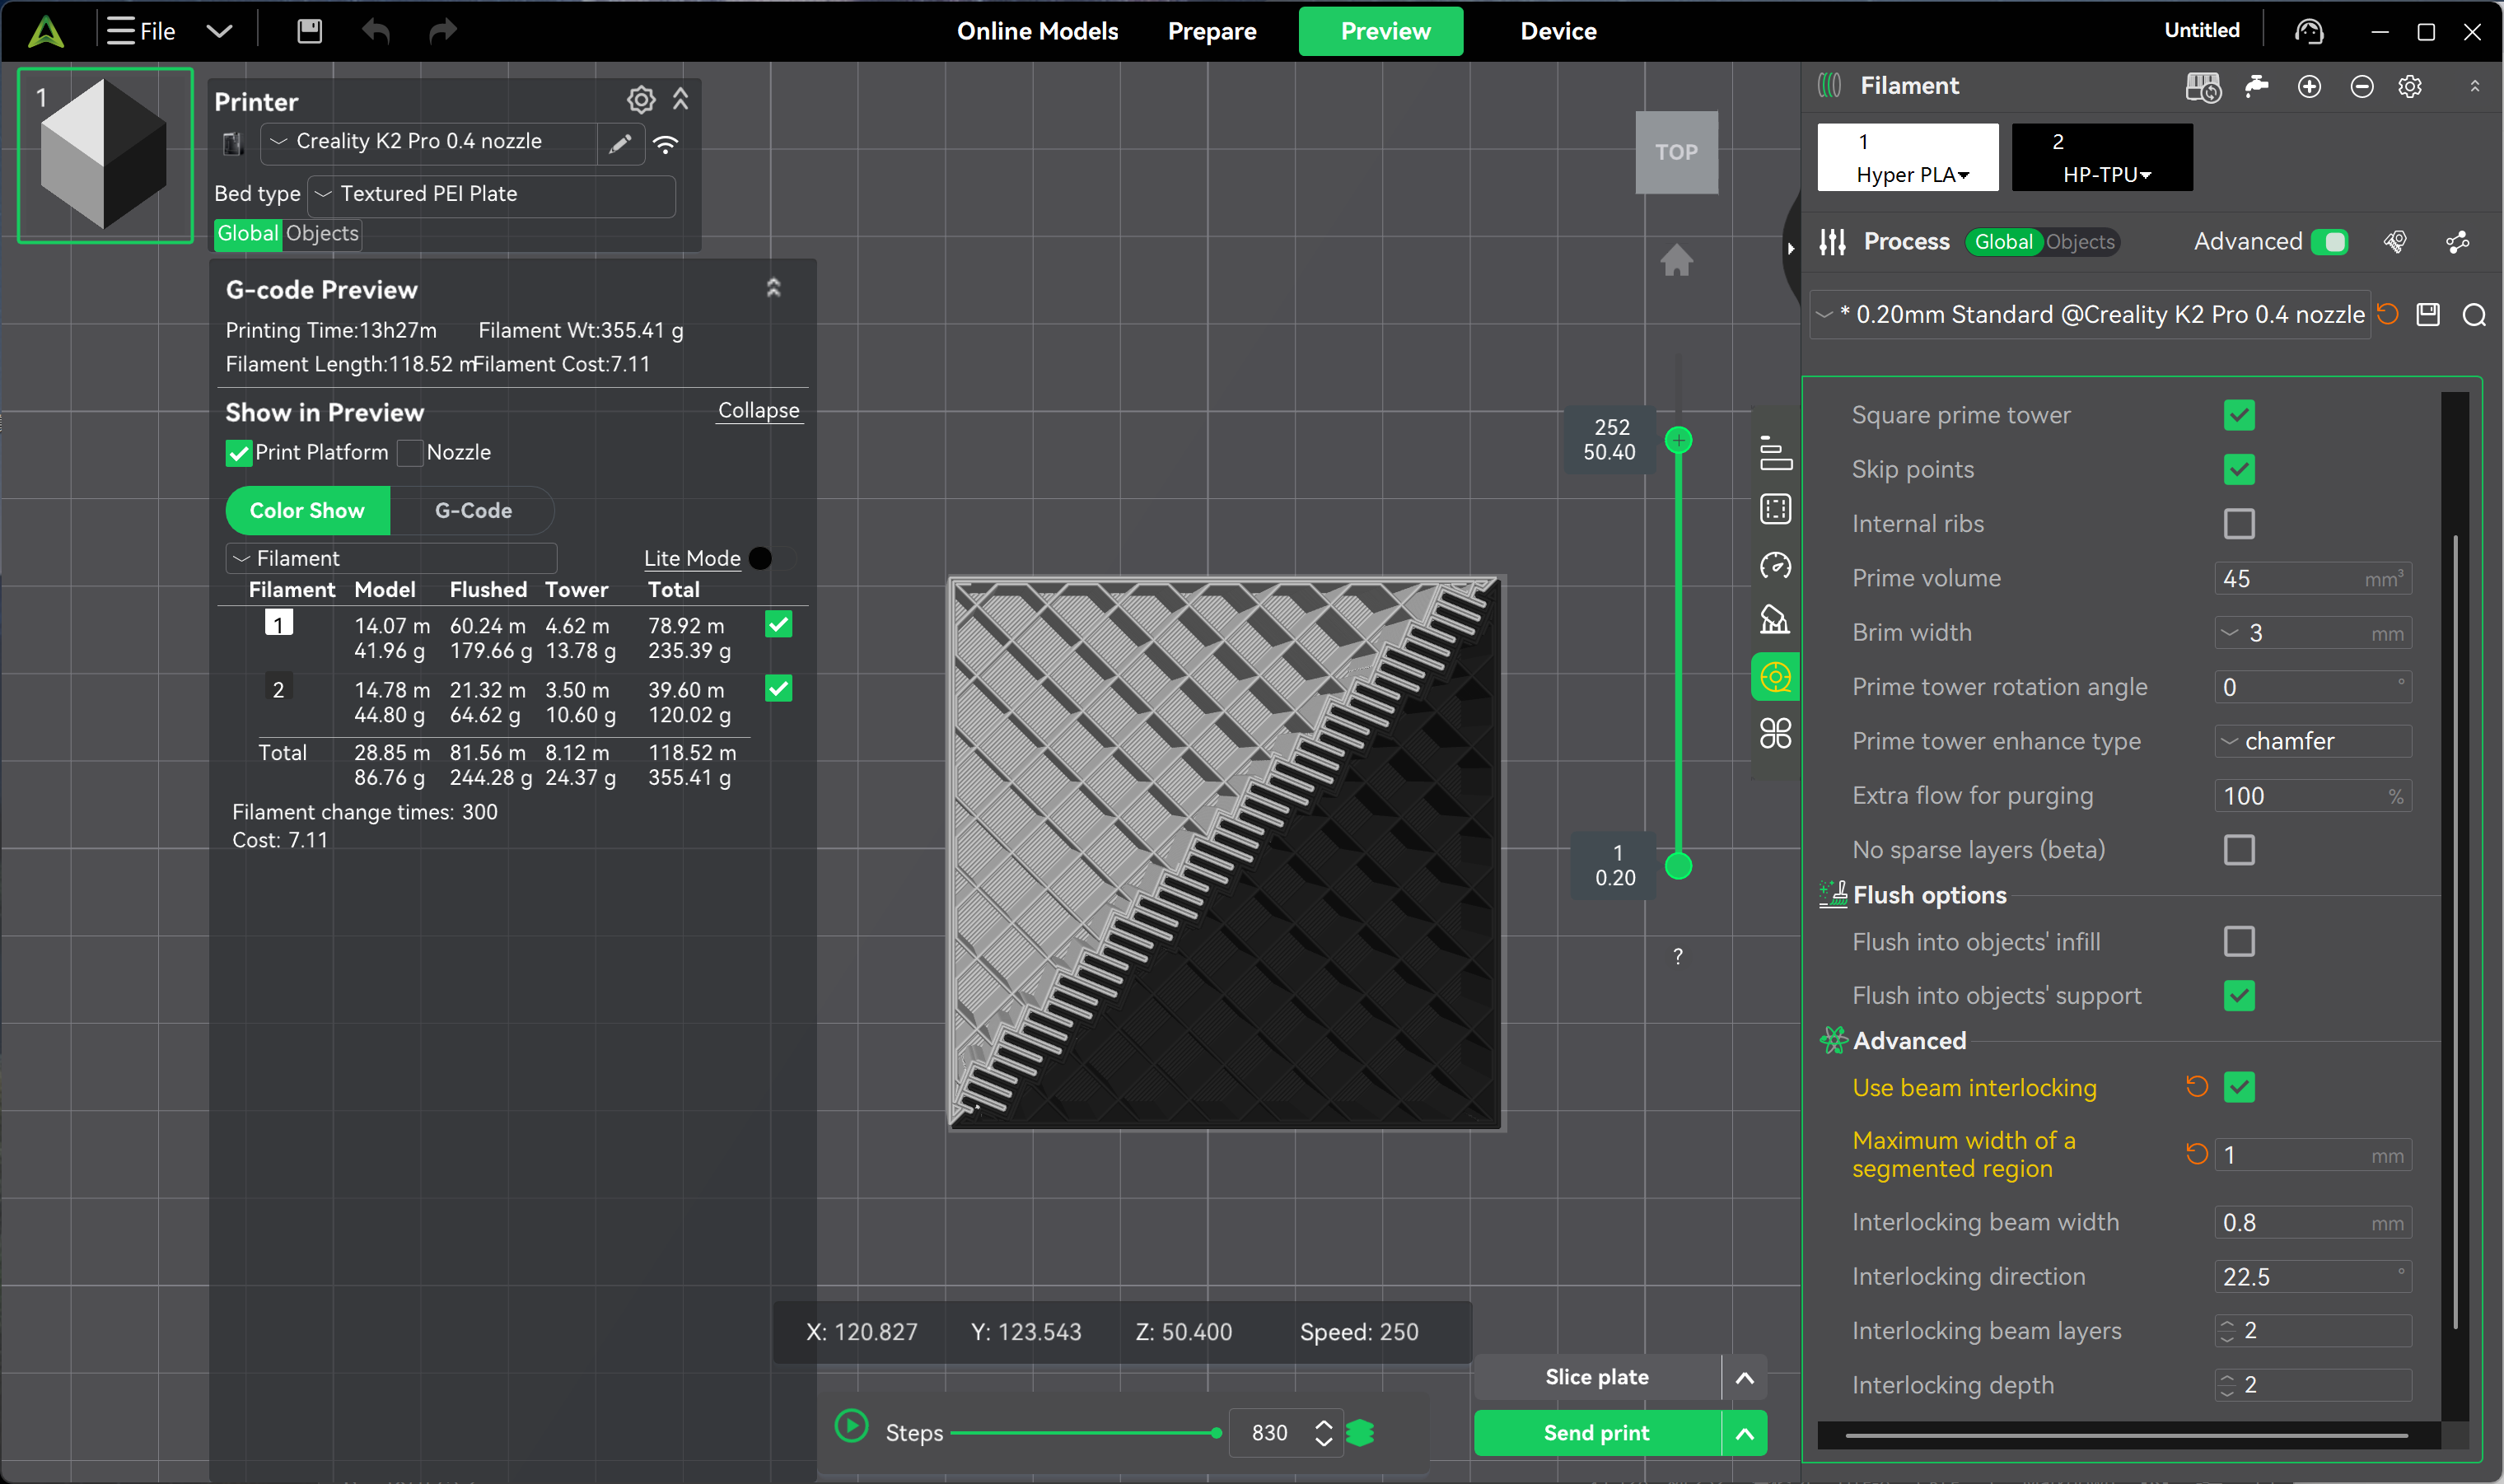Screen dimensions: 2504x1484
Task: Click the save icon in top toolbar
Action: point(309,31)
